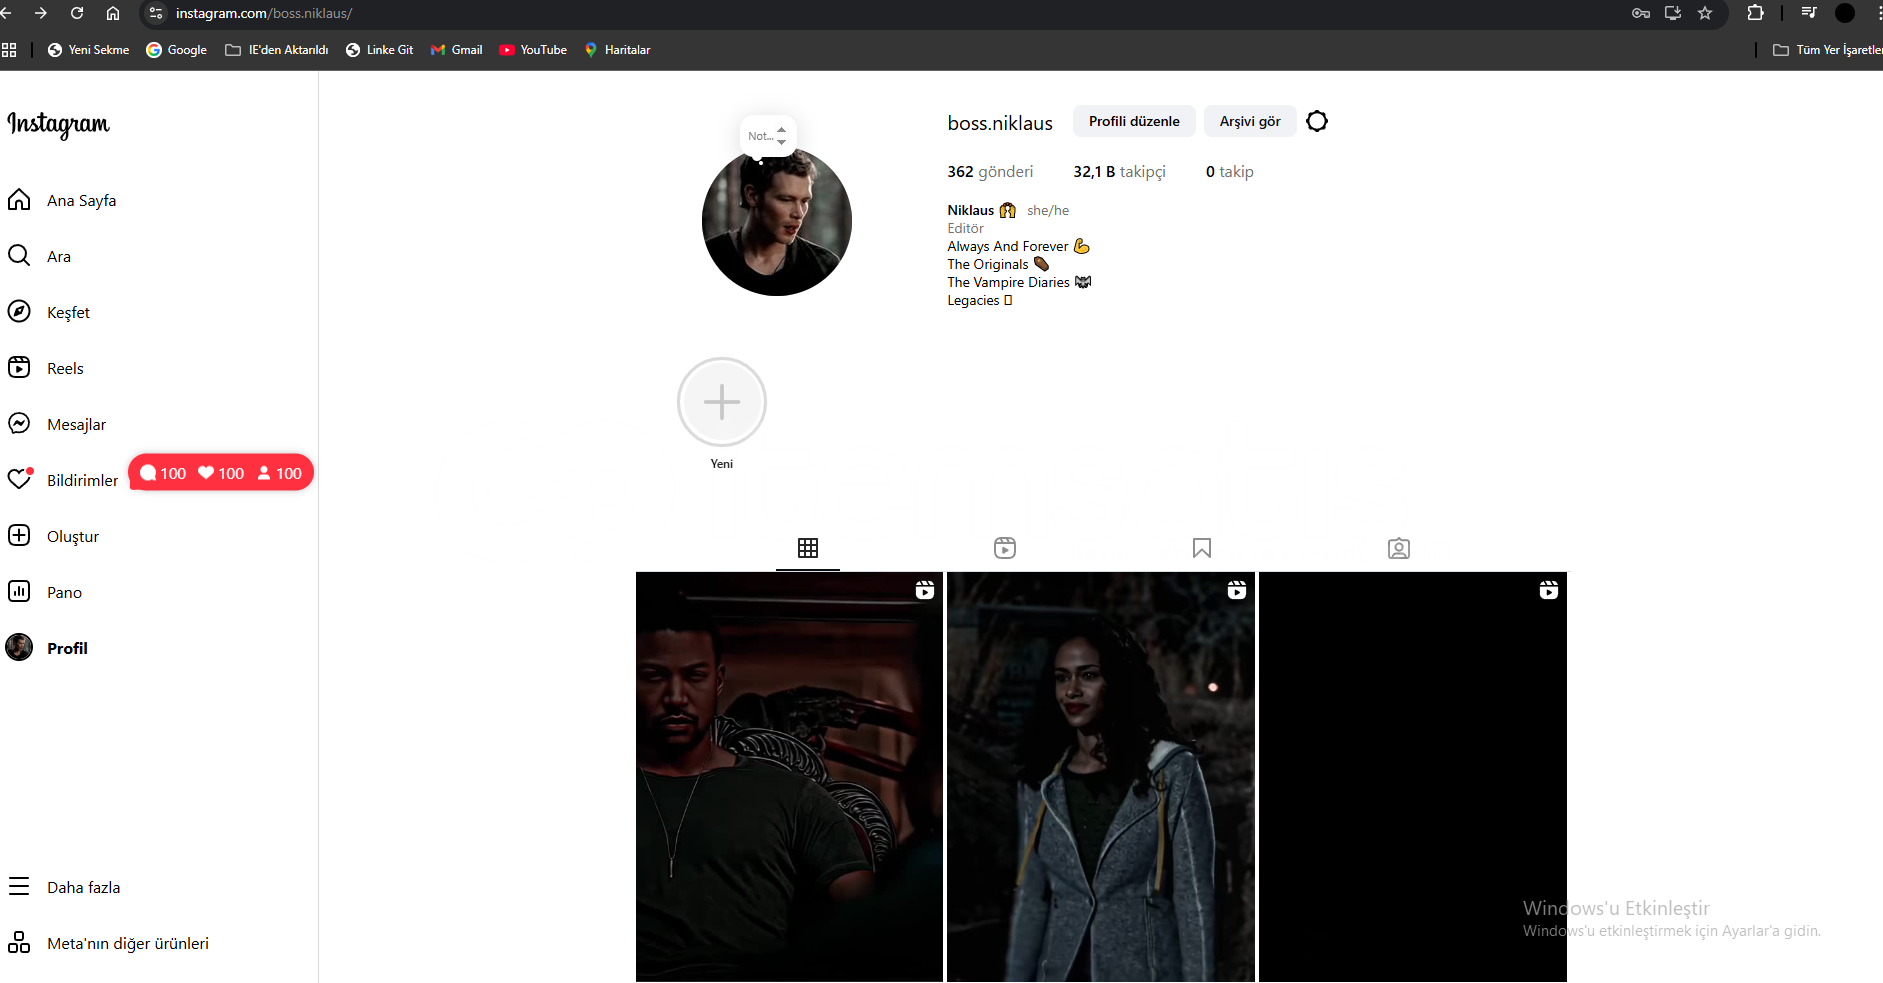Click the address bar URL
The width and height of the screenshot is (1883, 983).
coord(264,13)
